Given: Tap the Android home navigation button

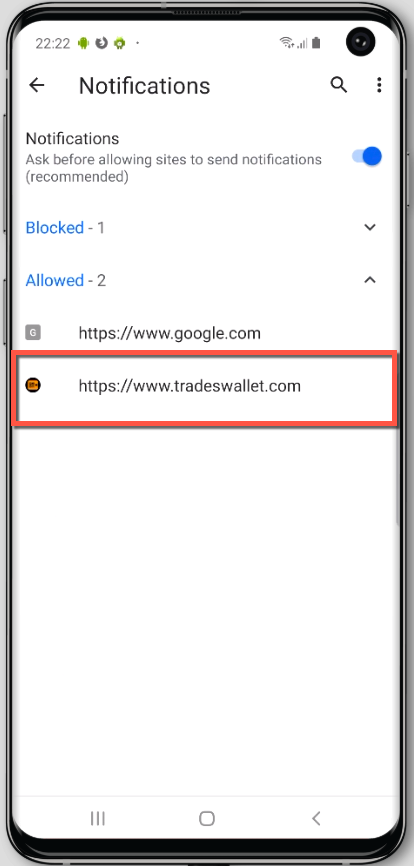Looking at the screenshot, I should pyautogui.click(x=206, y=819).
